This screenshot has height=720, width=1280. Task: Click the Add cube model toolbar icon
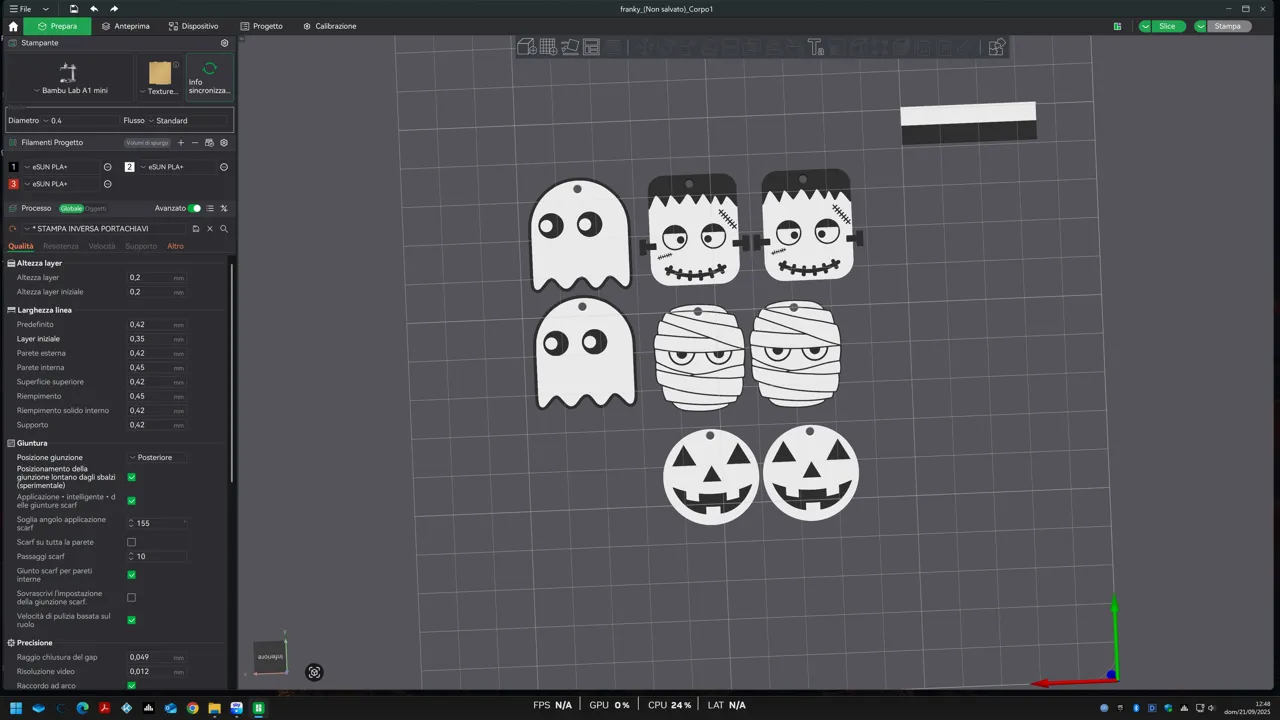526,47
